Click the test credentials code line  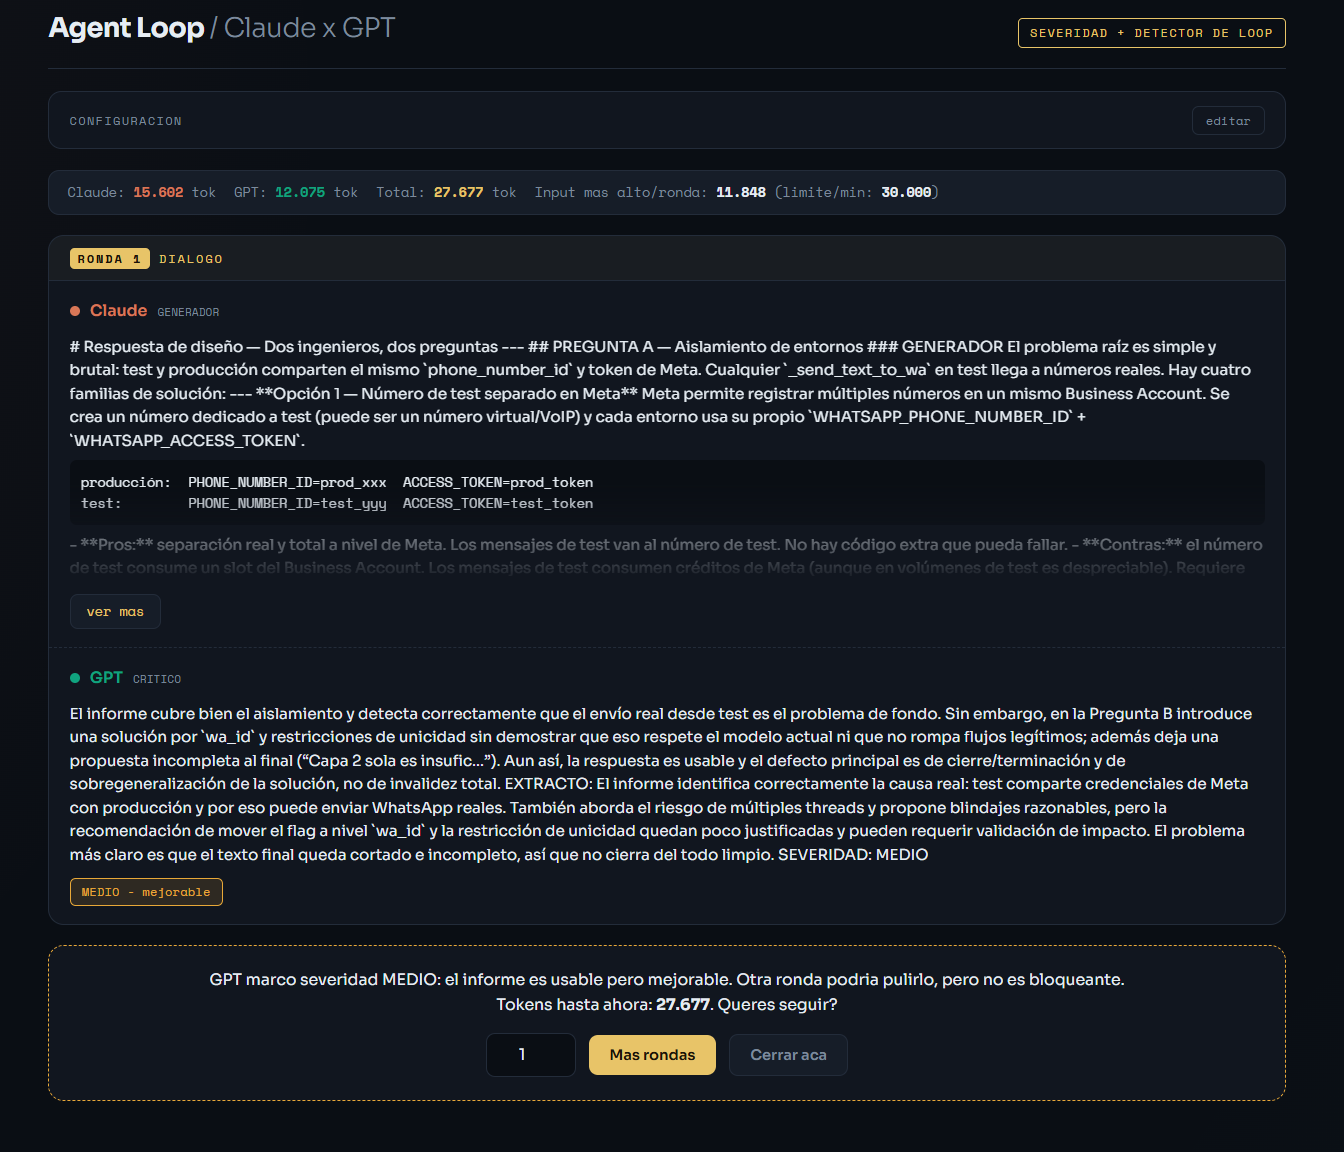(337, 503)
